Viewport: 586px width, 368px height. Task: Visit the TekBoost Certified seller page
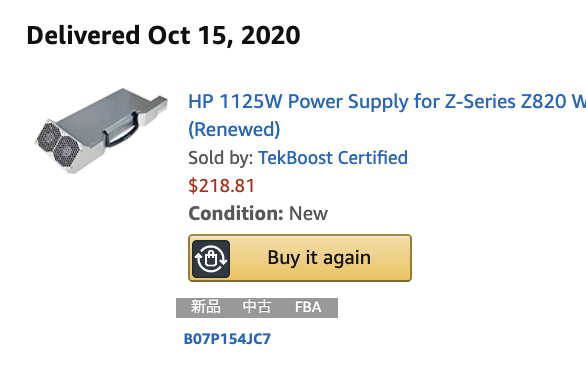[x=333, y=157]
